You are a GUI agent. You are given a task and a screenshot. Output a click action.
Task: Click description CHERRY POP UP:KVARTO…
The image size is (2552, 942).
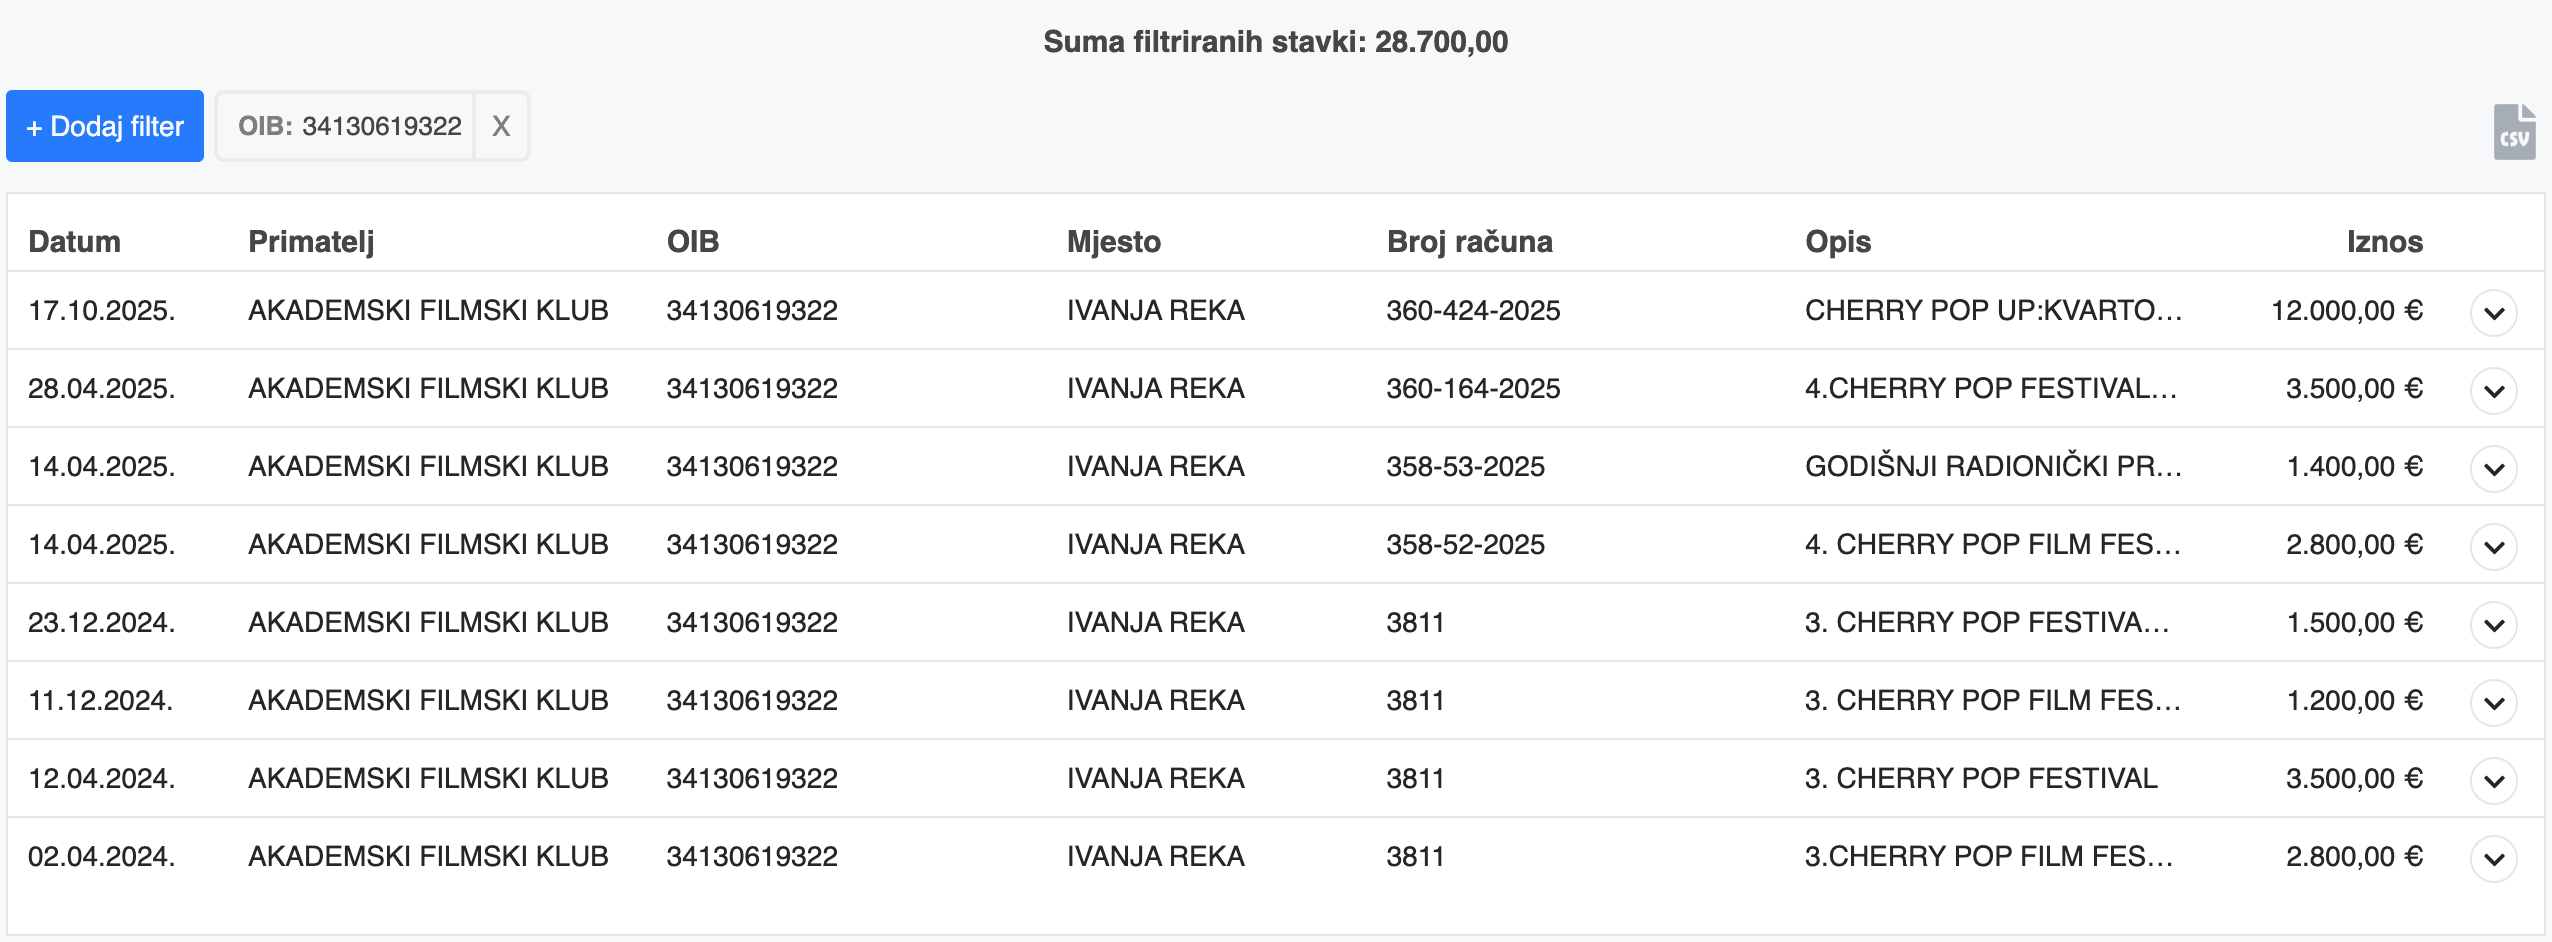pos(1993,311)
